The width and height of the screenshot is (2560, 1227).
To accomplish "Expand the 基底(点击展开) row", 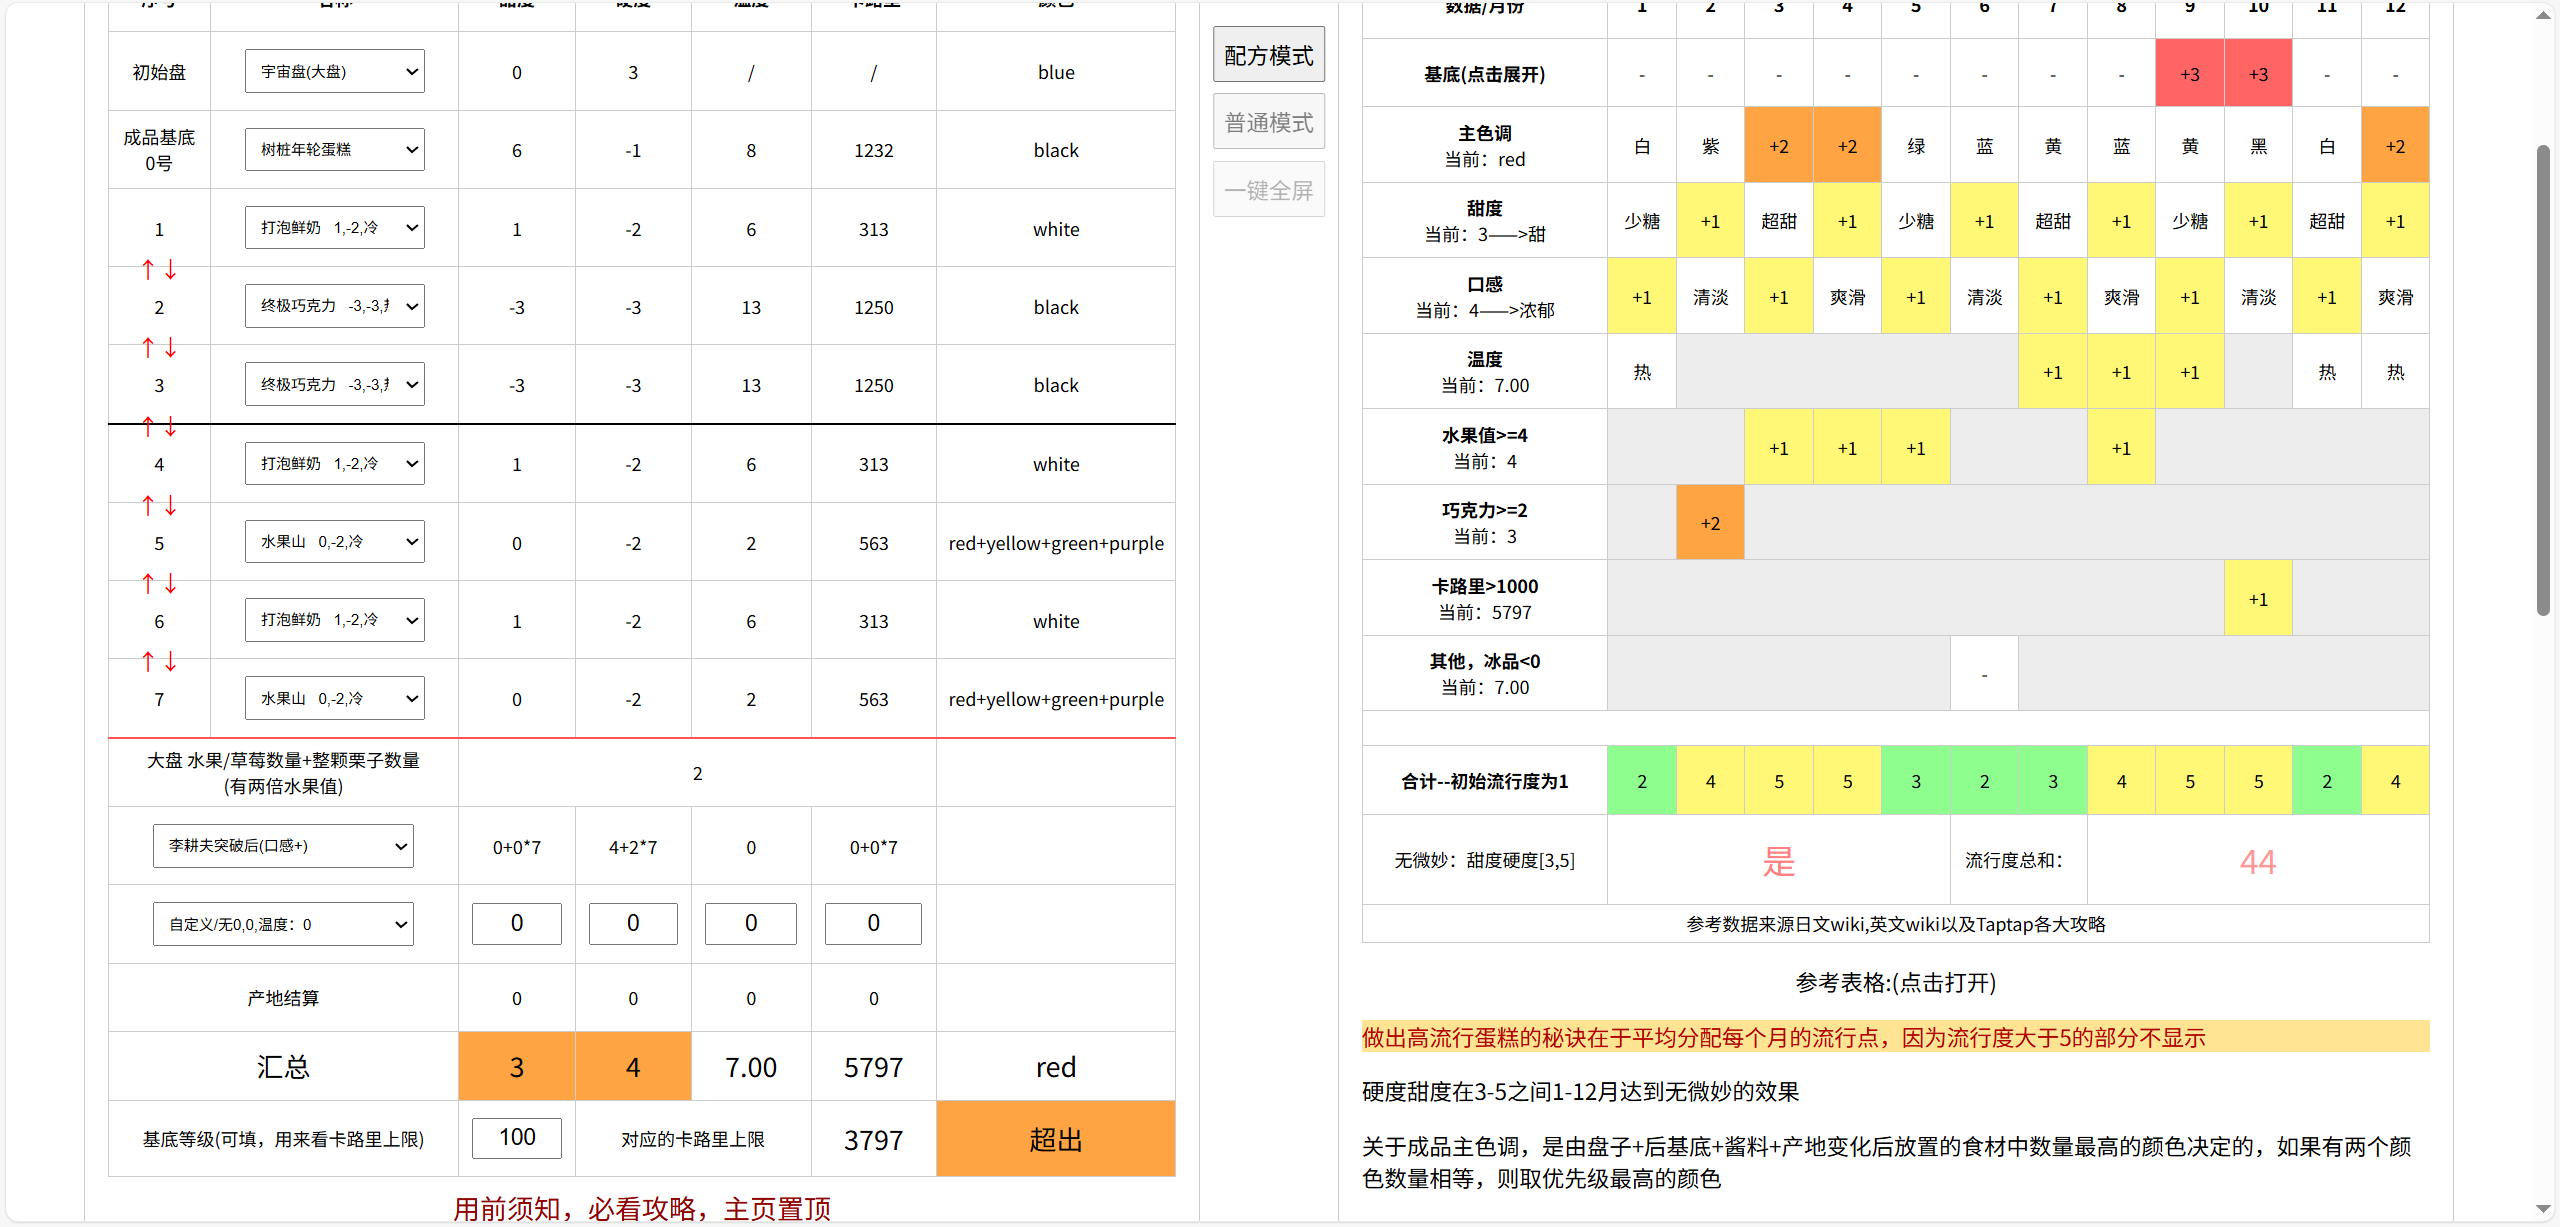I will coord(1484,74).
